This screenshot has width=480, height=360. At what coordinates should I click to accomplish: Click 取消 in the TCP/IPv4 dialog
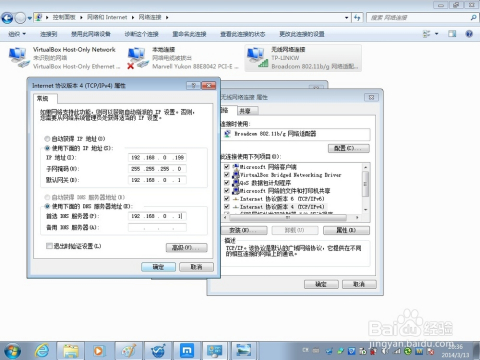tap(196, 267)
